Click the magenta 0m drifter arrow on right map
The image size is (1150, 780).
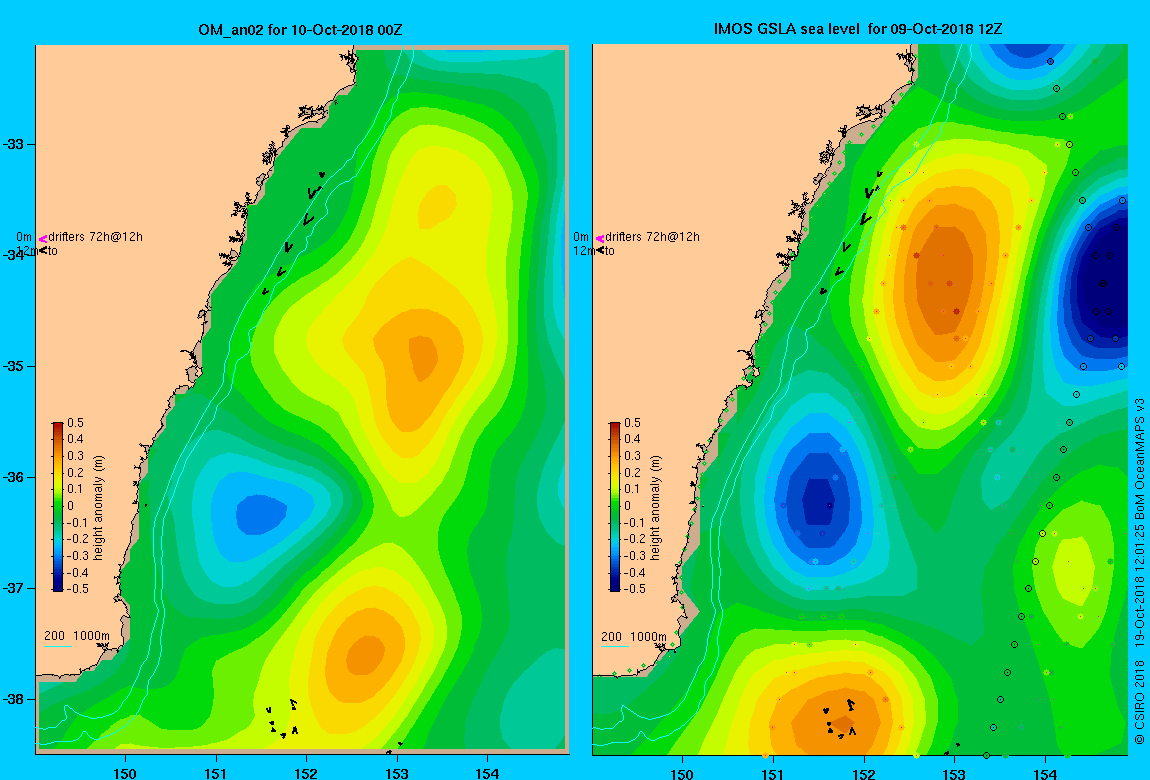pyautogui.click(x=600, y=238)
